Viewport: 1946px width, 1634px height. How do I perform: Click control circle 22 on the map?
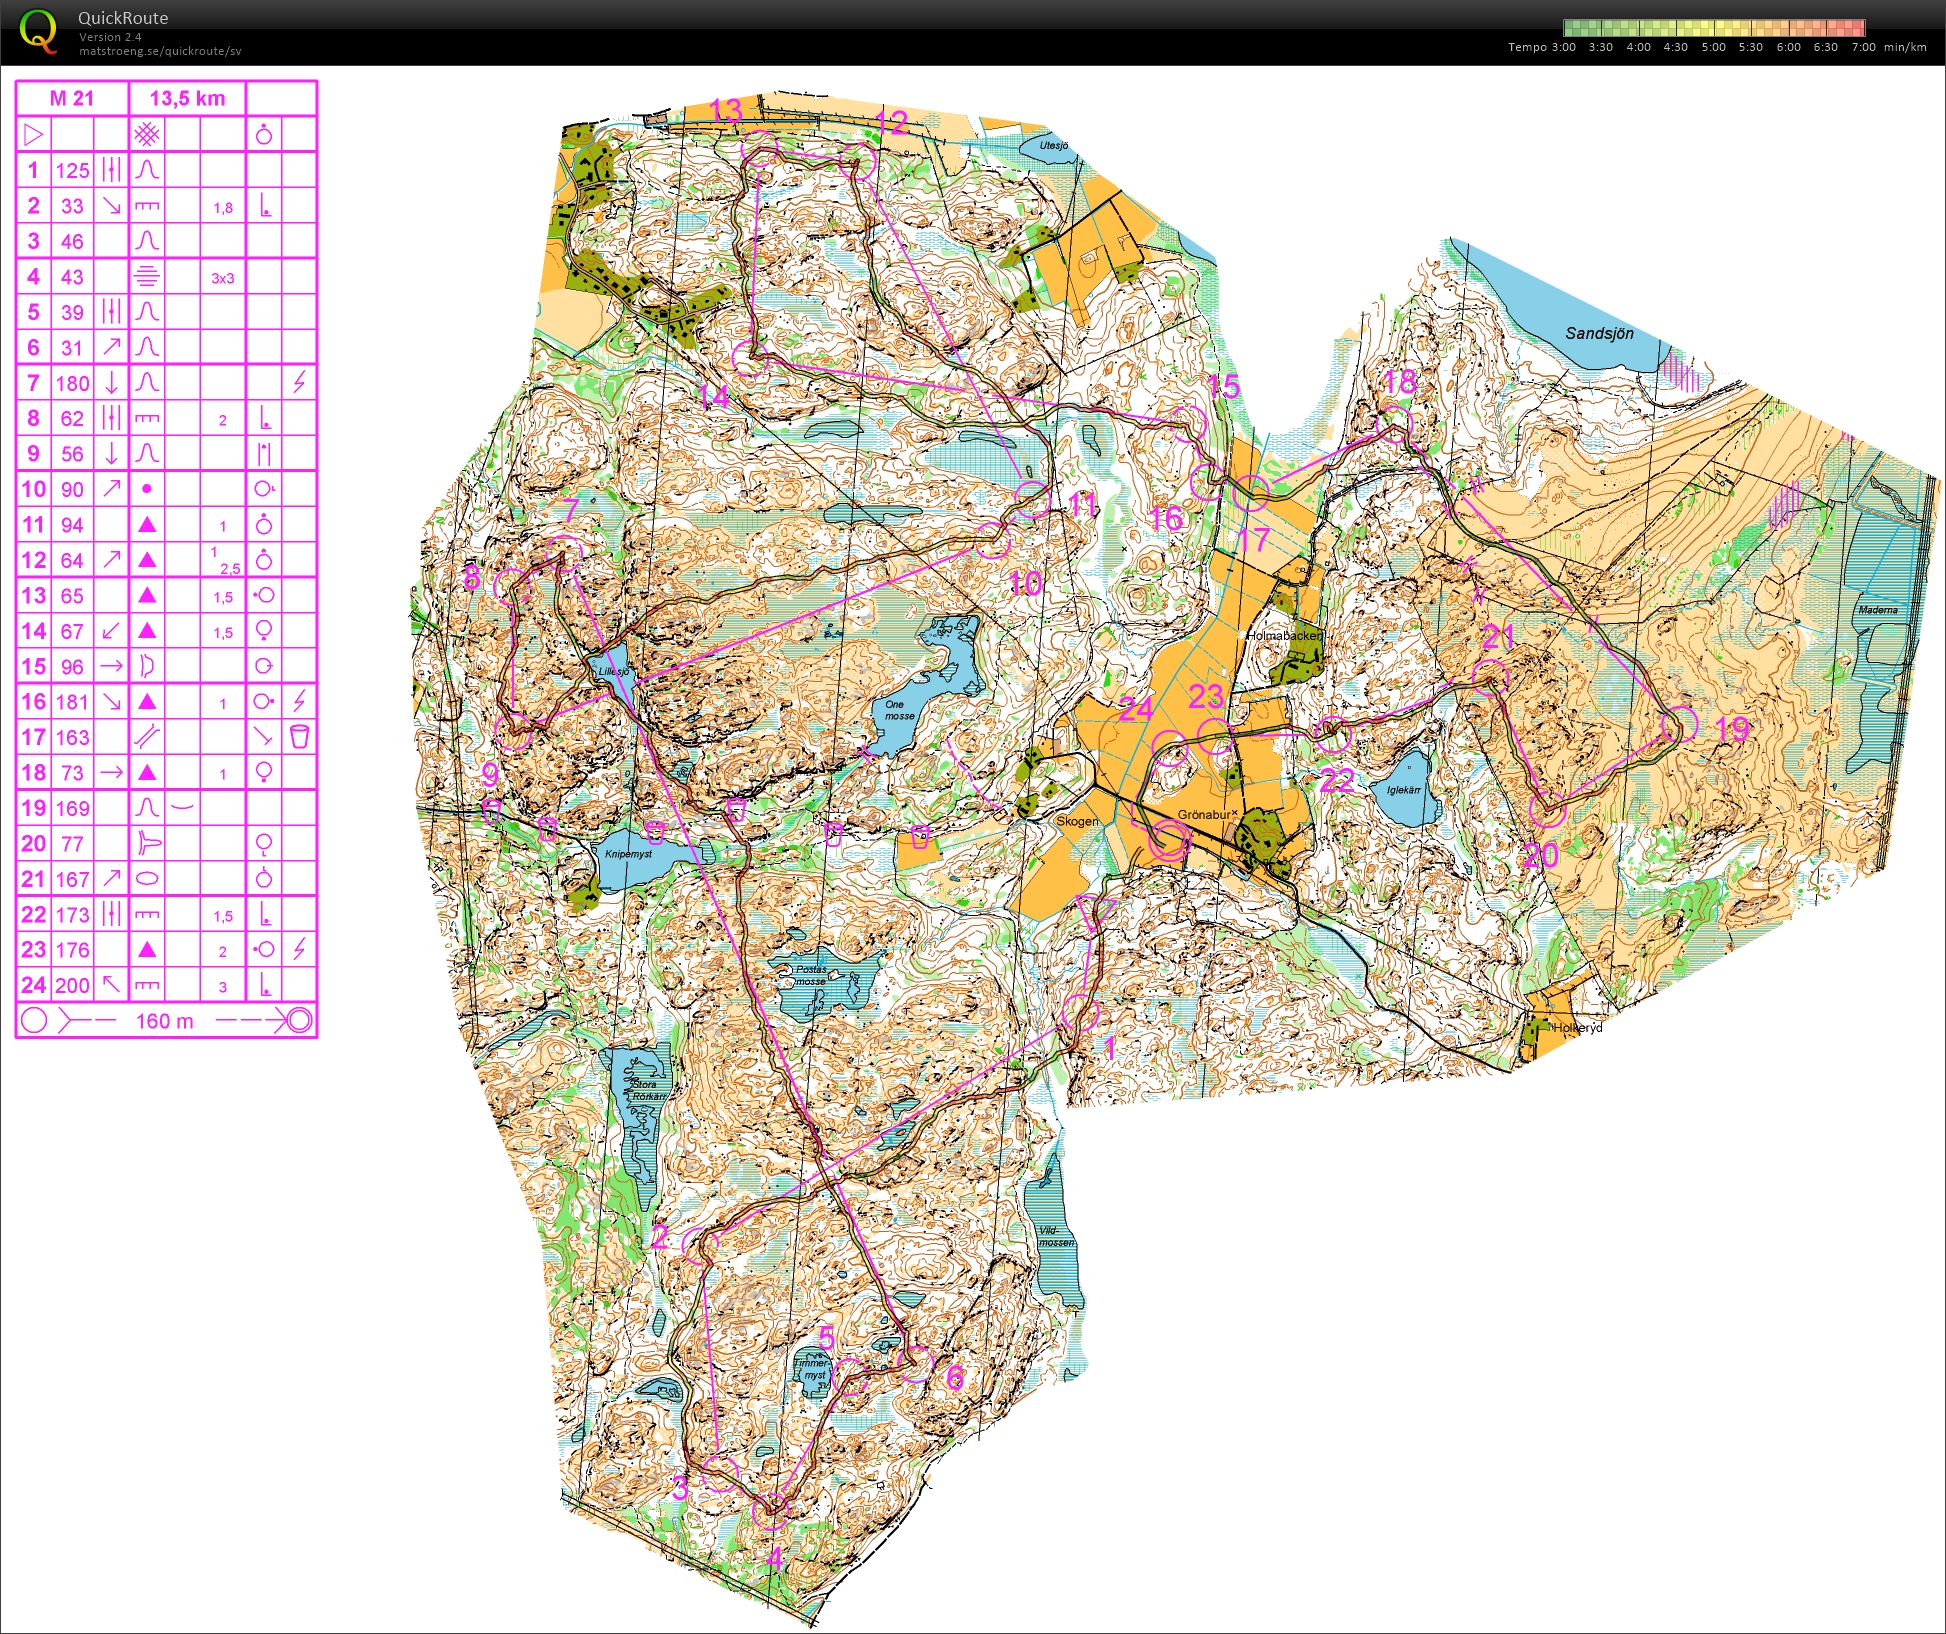[1333, 735]
